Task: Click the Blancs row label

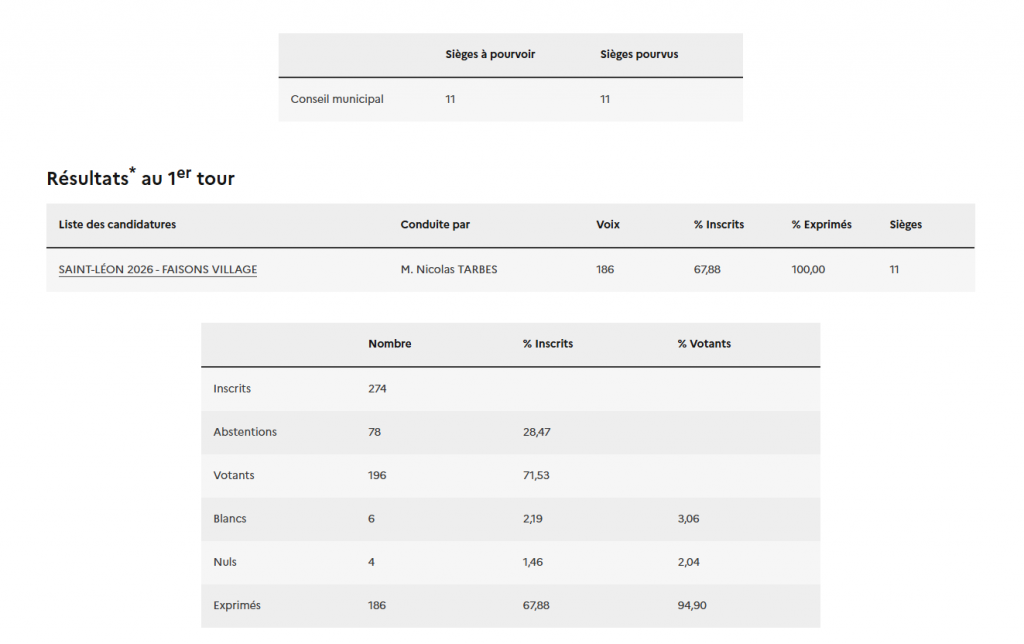Action: tap(230, 519)
